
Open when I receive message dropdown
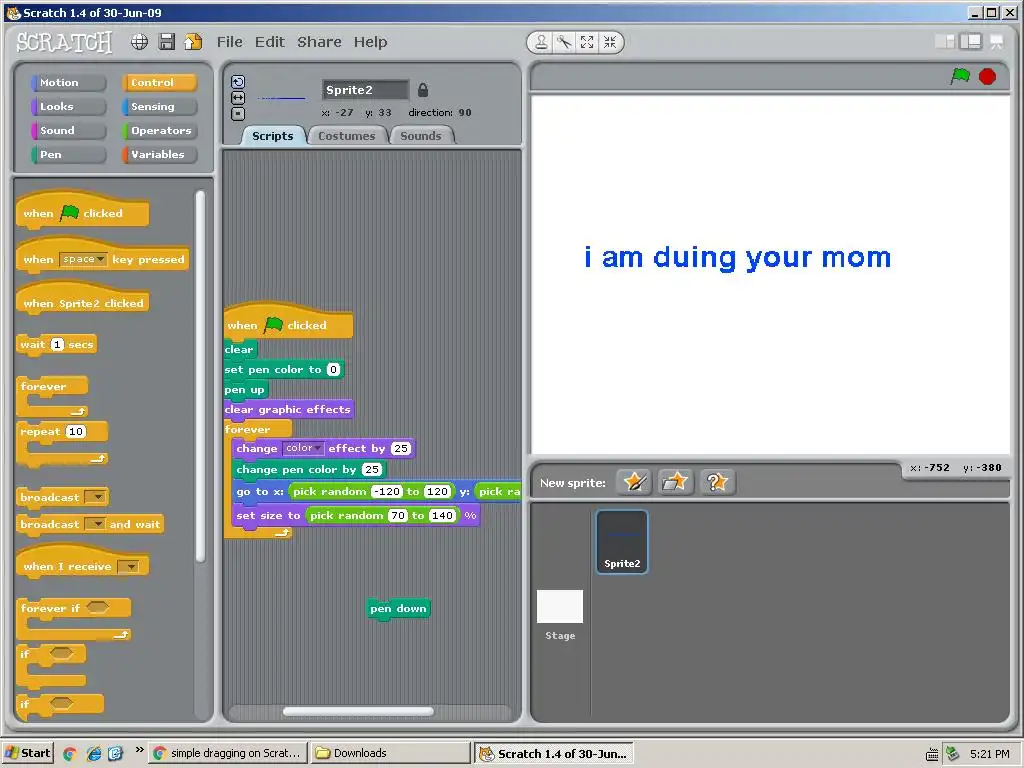tap(128, 566)
